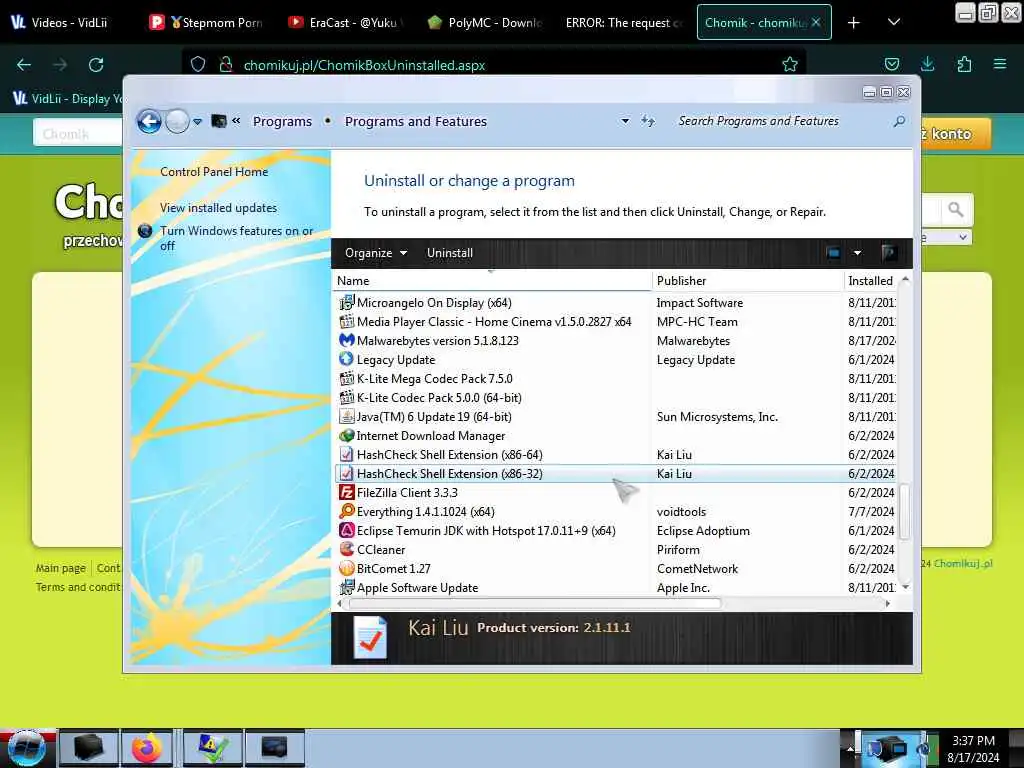This screenshot has height=768, width=1024.
Task: Click Uninstall in the toolbar
Action: [450, 253]
